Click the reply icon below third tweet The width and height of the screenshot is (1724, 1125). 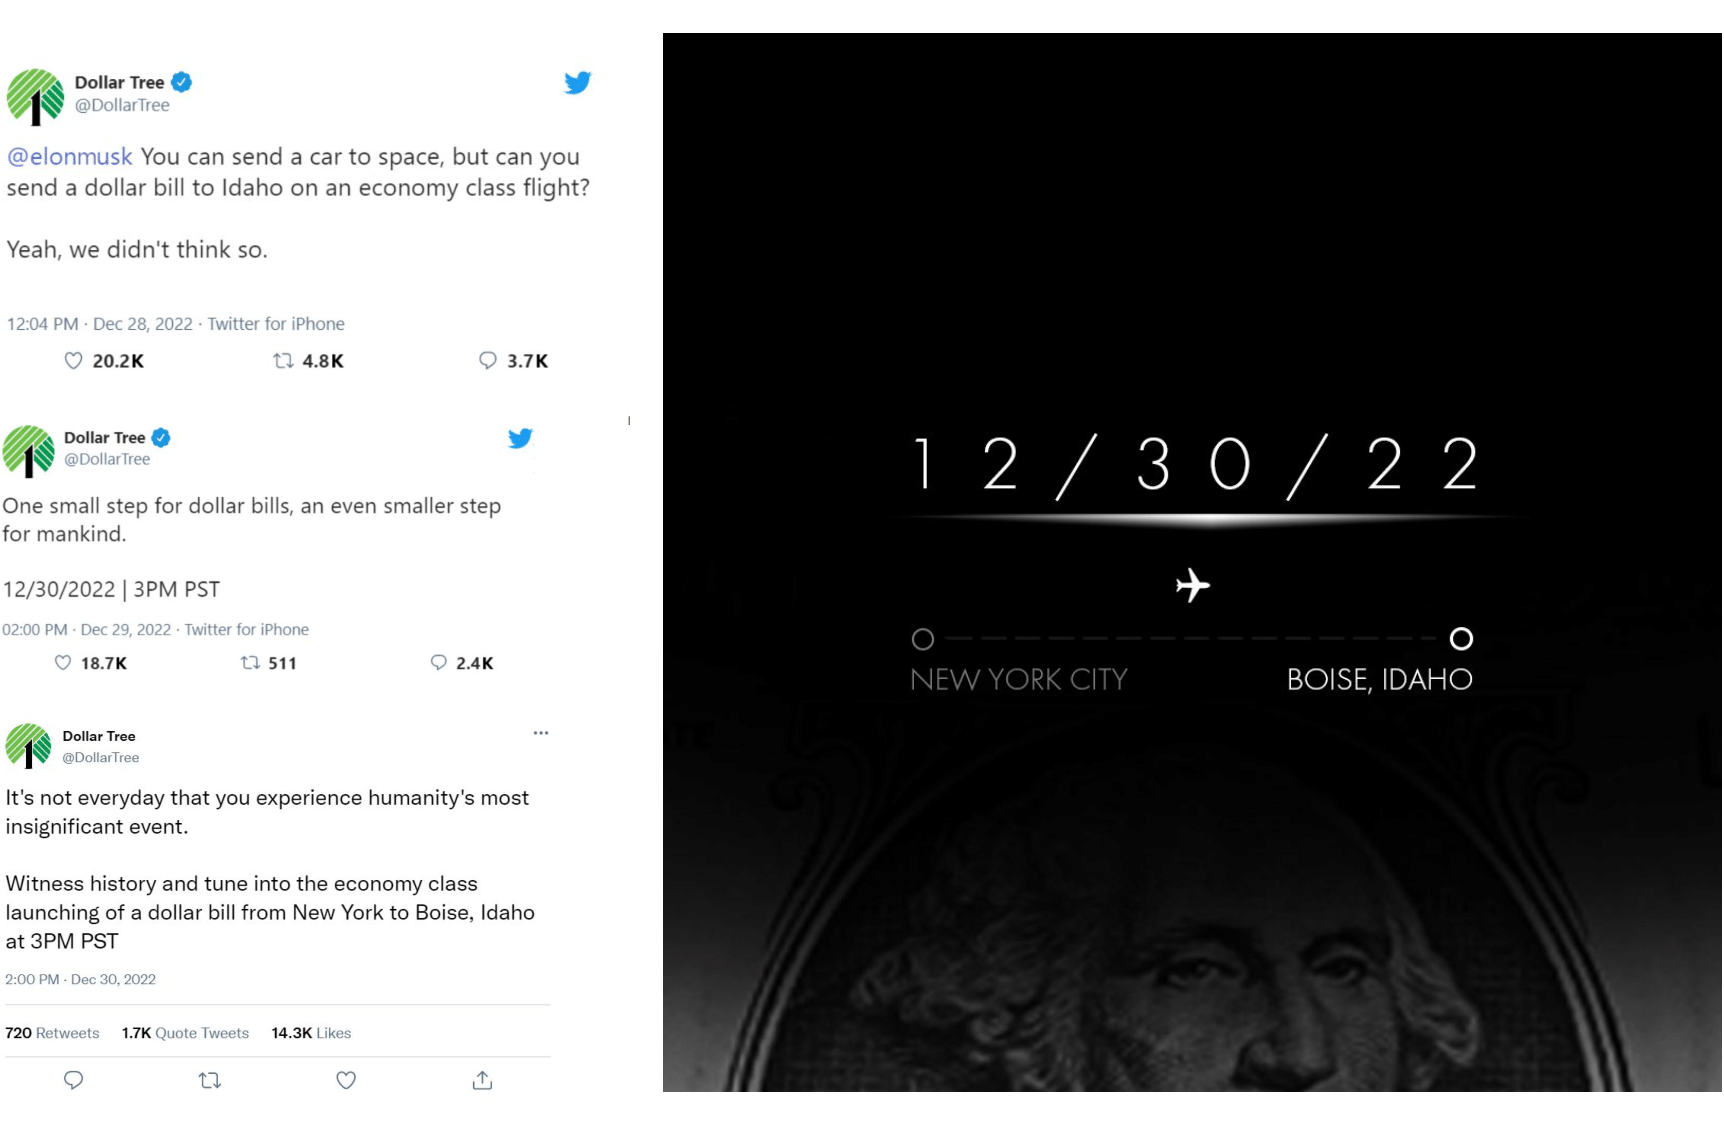pyautogui.click(x=74, y=1080)
